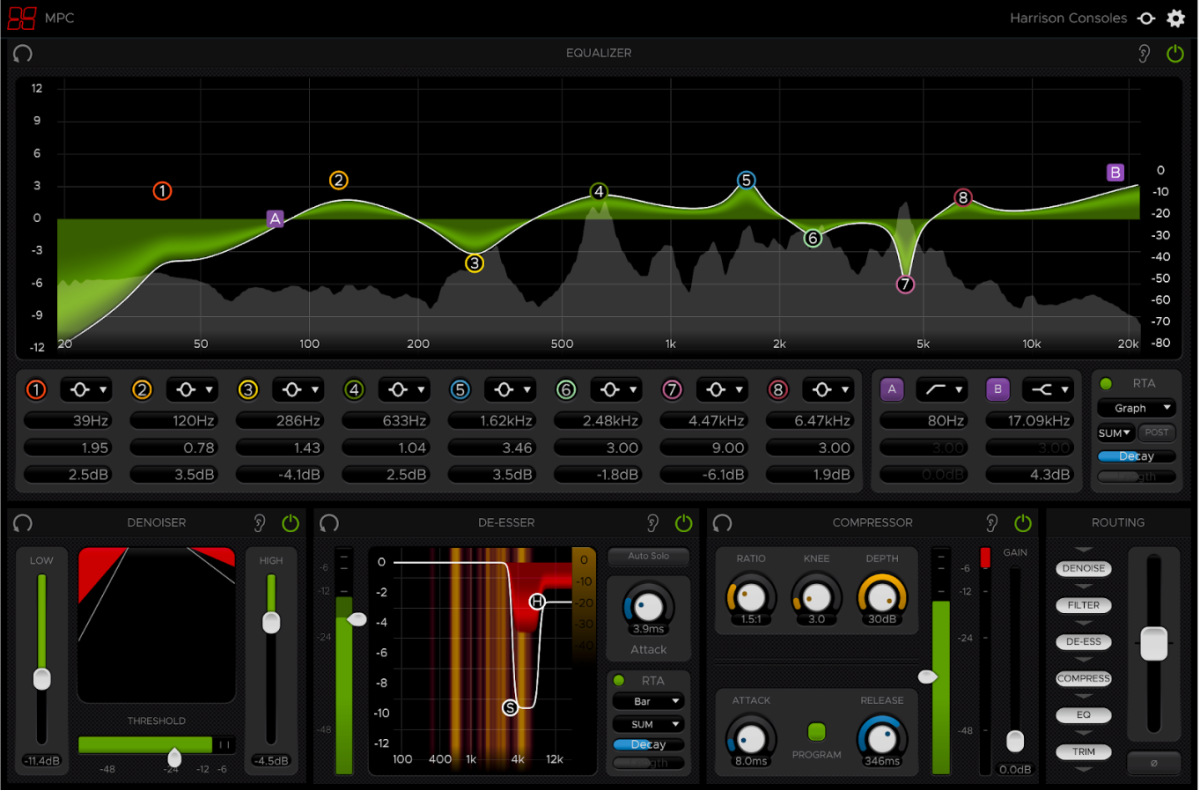Select EQ band node 2 on the graph
Screen dimensions: 1200x790
(339, 180)
